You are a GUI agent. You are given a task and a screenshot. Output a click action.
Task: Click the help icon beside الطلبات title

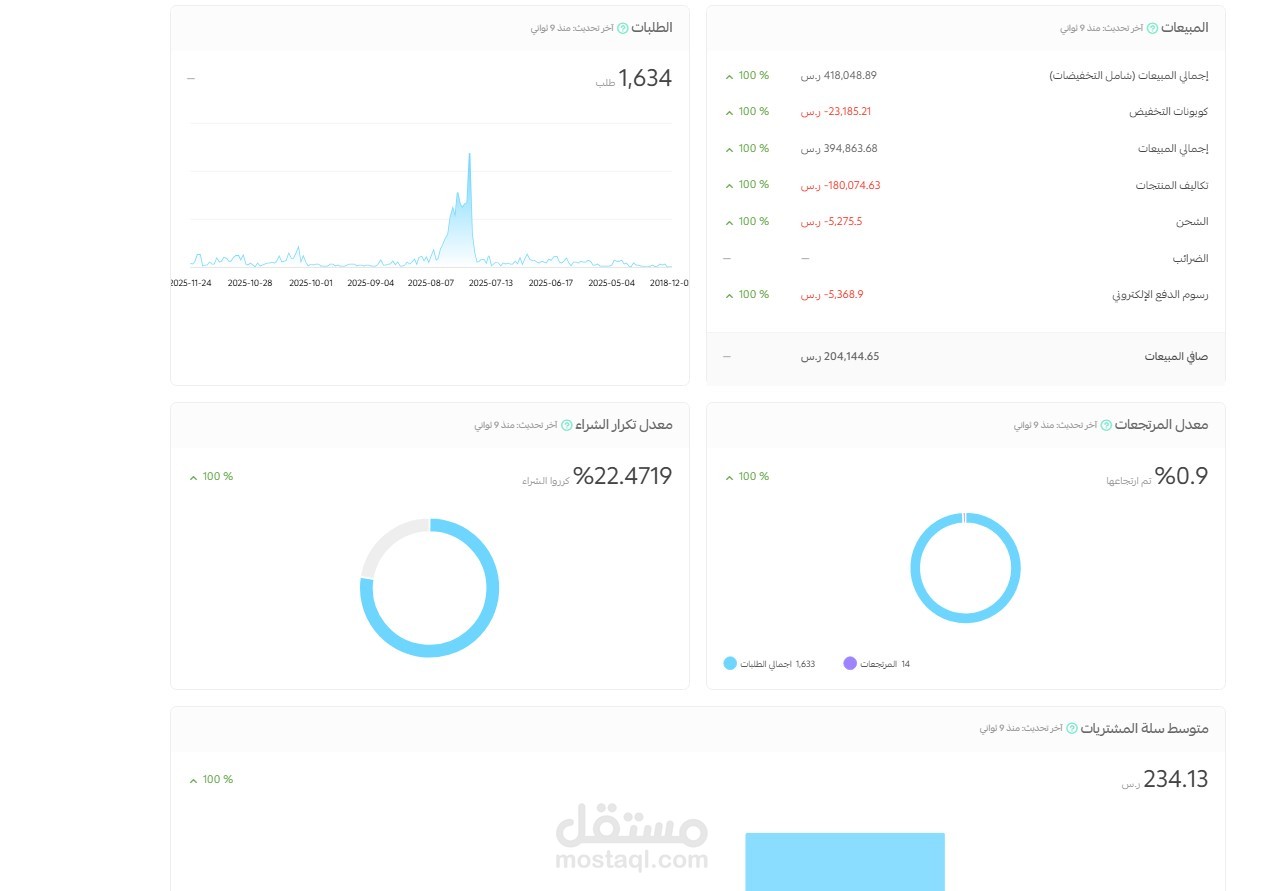(x=623, y=28)
